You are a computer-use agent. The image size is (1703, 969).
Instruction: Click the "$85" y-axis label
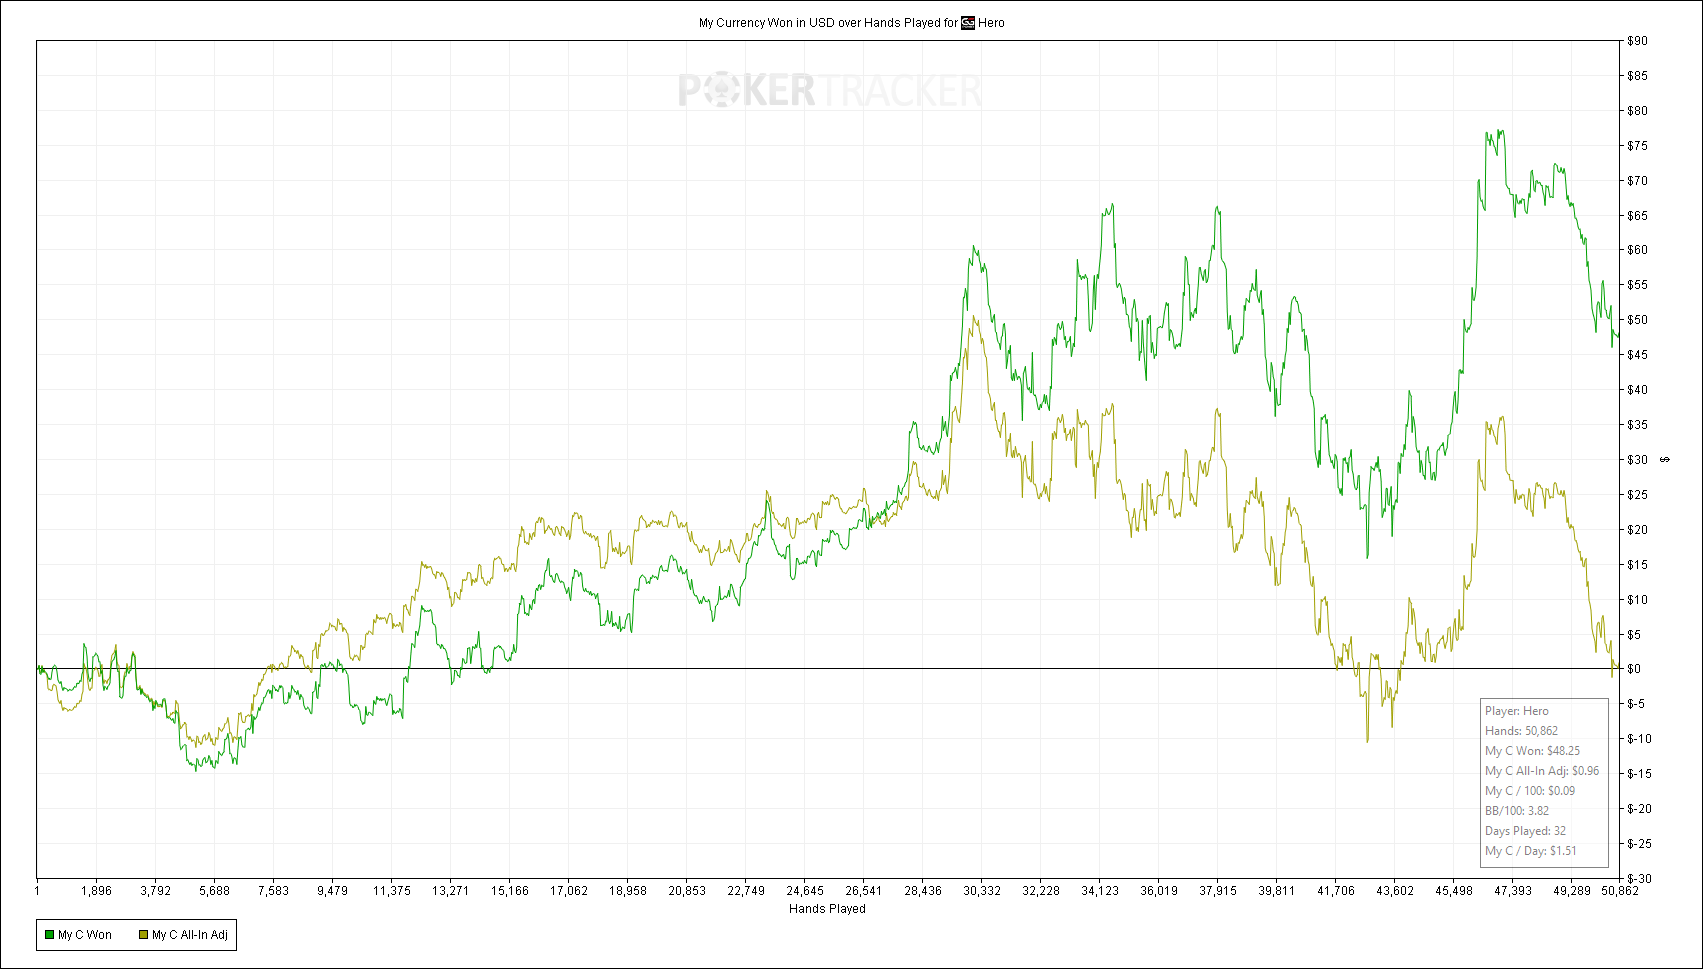pyautogui.click(x=1637, y=76)
